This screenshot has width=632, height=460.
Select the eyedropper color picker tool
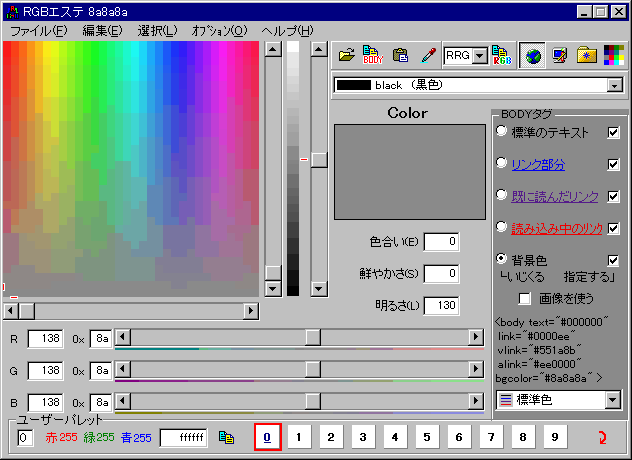click(x=427, y=56)
